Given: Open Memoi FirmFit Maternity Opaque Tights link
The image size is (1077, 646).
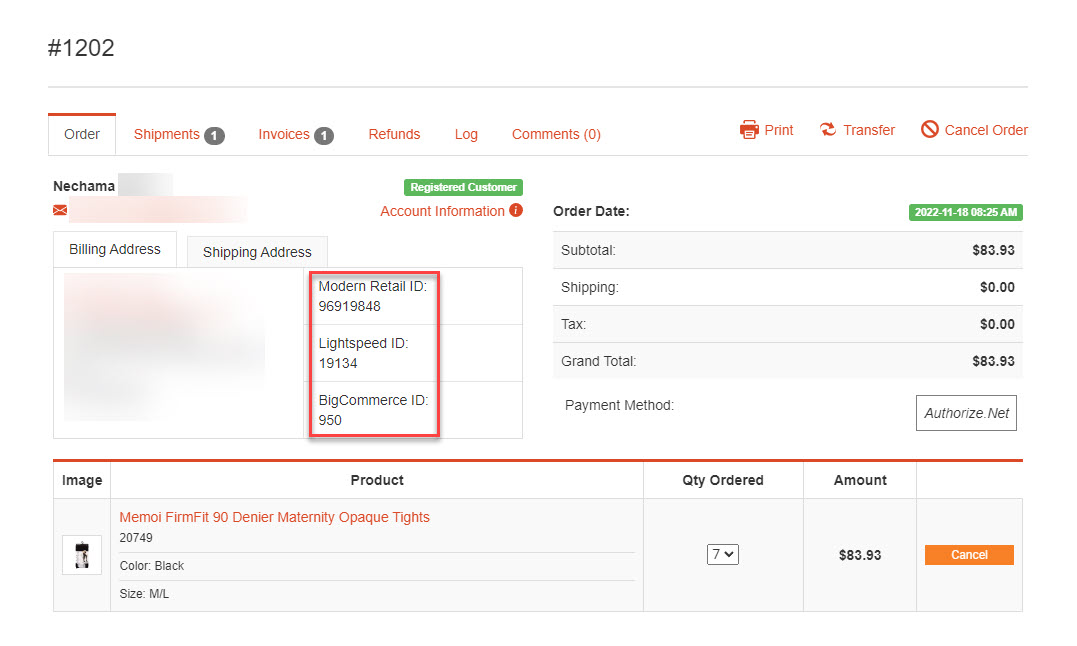Looking at the screenshot, I should 275,517.
